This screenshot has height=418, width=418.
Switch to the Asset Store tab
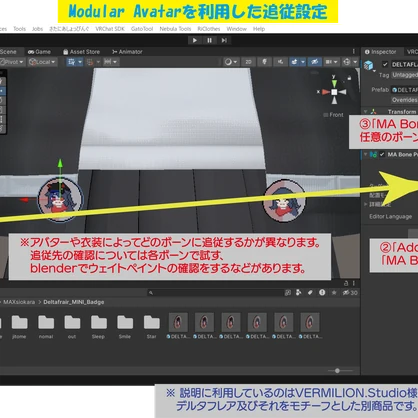pyautogui.click(x=81, y=52)
